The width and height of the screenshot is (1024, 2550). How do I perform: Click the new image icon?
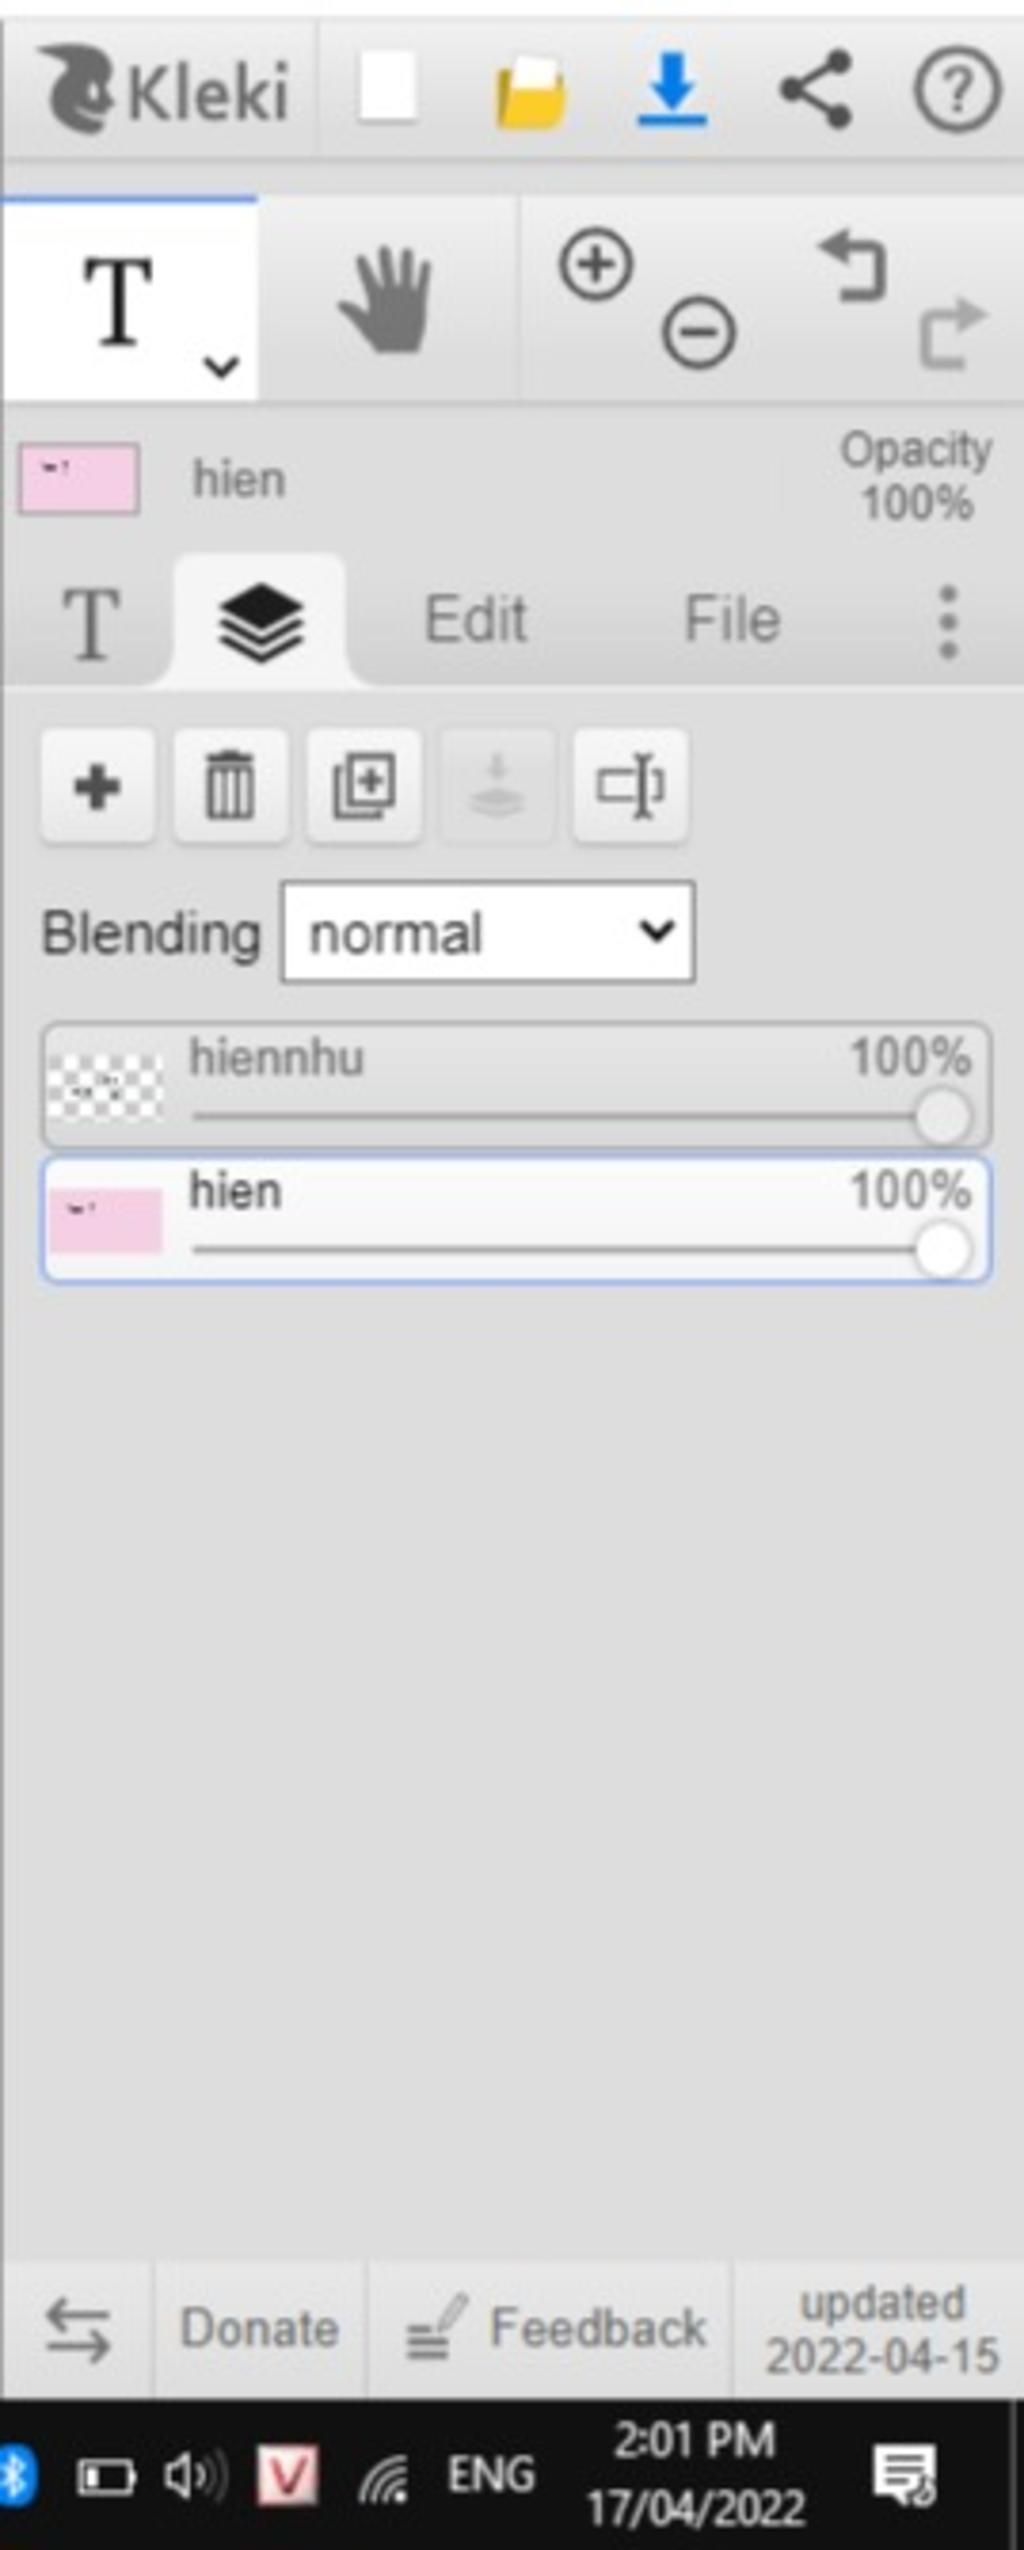coord(387,89)
